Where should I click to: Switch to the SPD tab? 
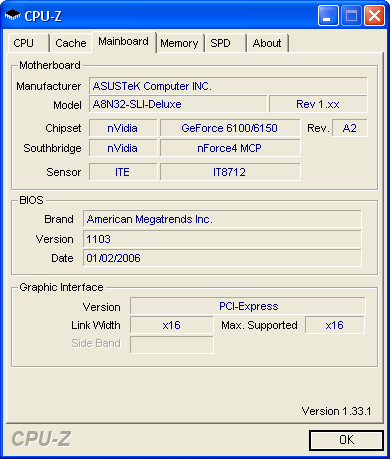tap(225, 43)
